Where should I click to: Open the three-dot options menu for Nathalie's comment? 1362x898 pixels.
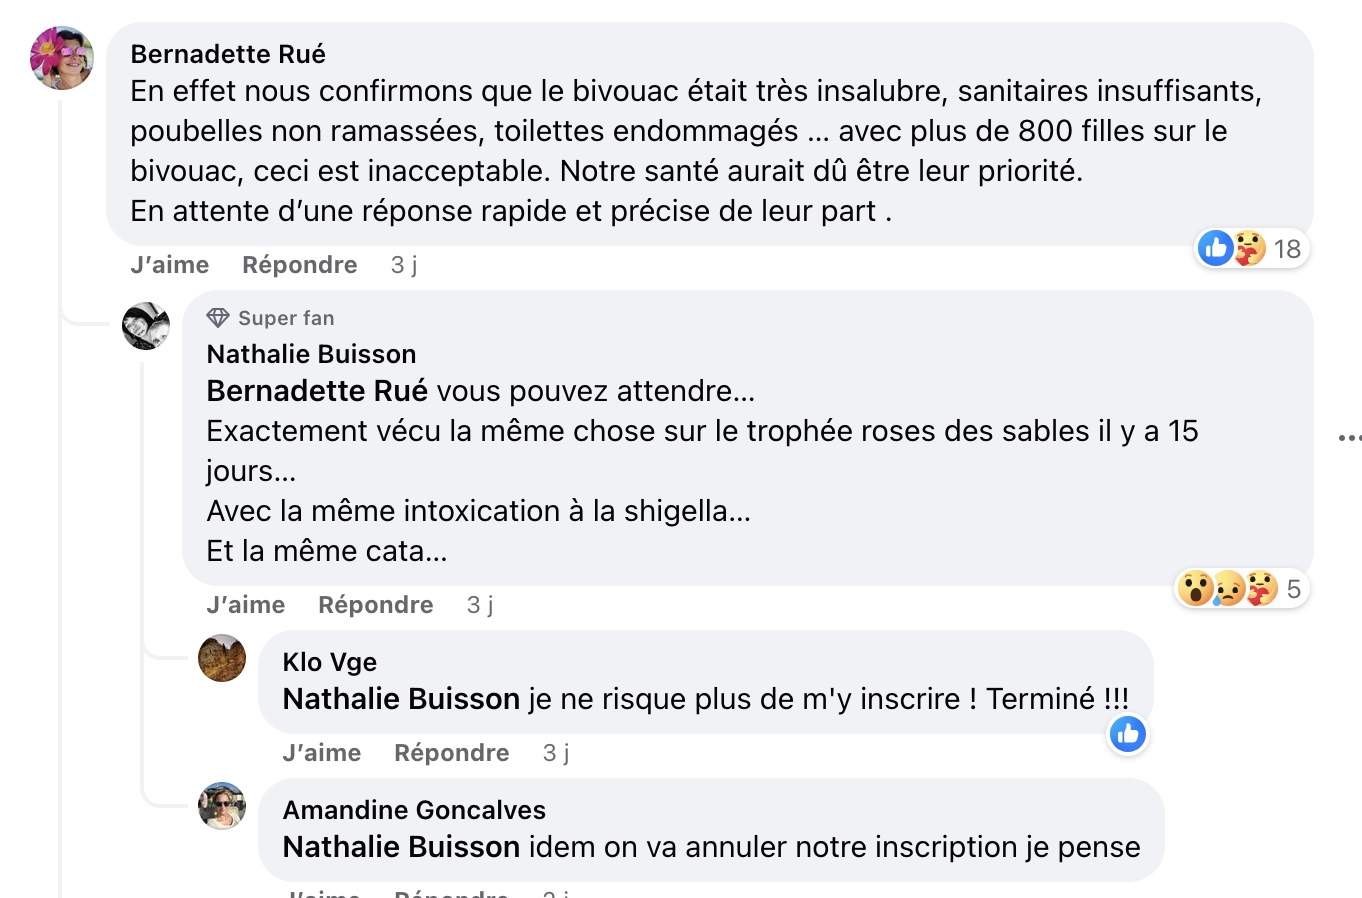[x=1349, y=438]
